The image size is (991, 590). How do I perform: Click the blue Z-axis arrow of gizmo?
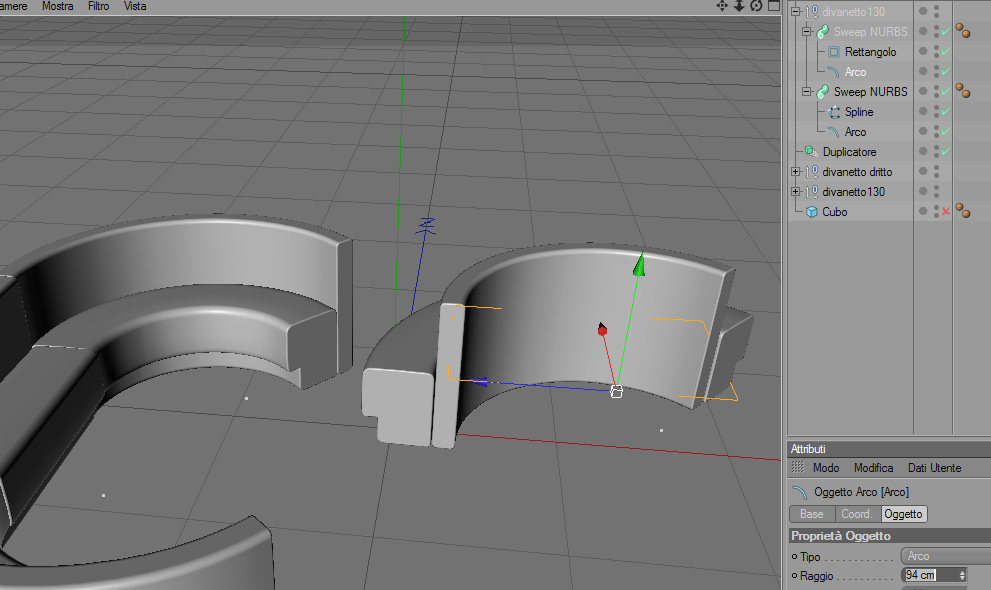pos(479,382)
